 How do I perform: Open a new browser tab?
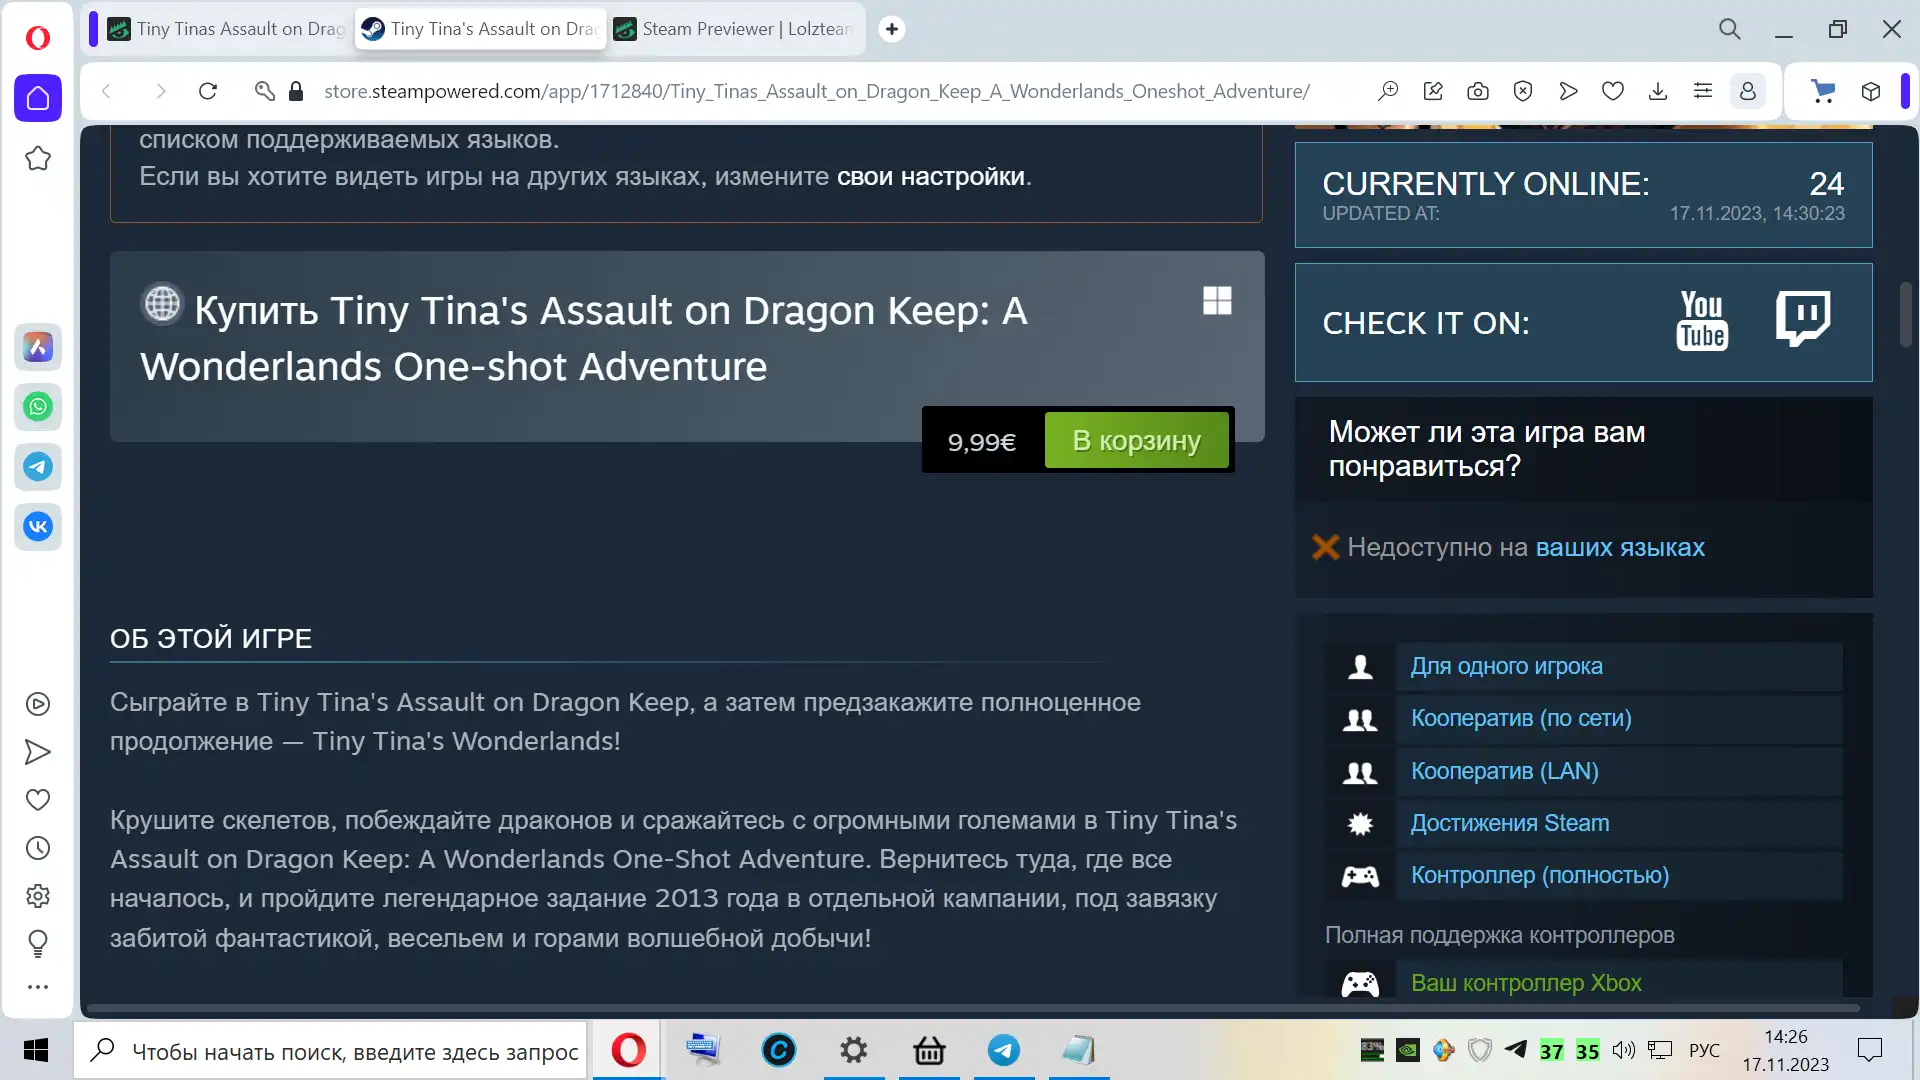coord(892,29)
